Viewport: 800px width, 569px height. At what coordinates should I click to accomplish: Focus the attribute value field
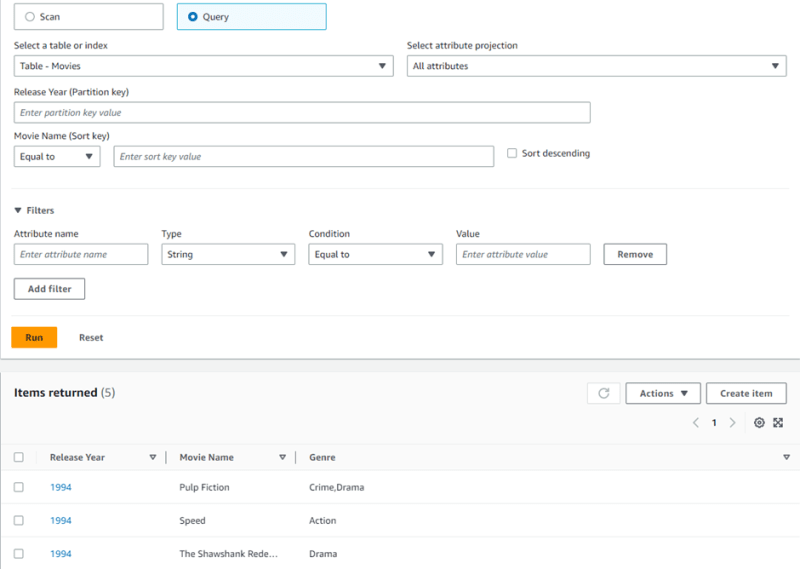tap(523, 254)
